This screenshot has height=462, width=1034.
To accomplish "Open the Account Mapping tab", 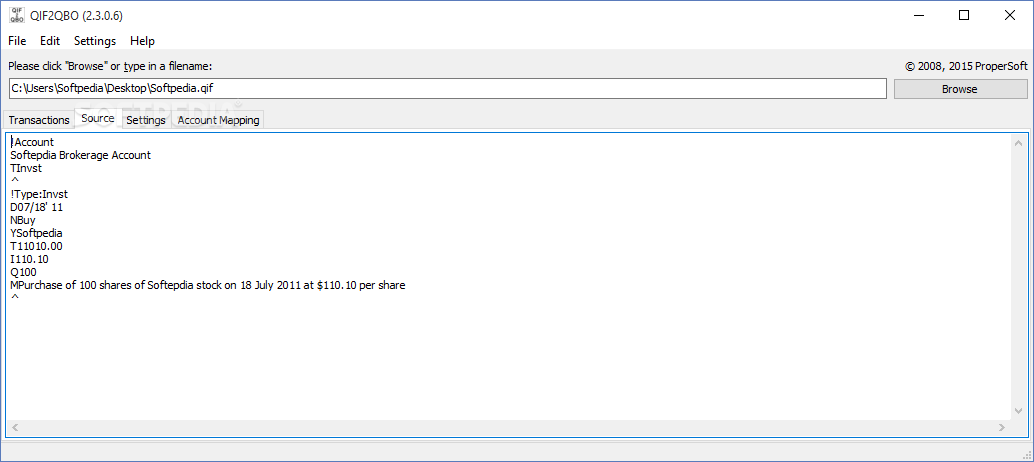I will click(218, 120).
